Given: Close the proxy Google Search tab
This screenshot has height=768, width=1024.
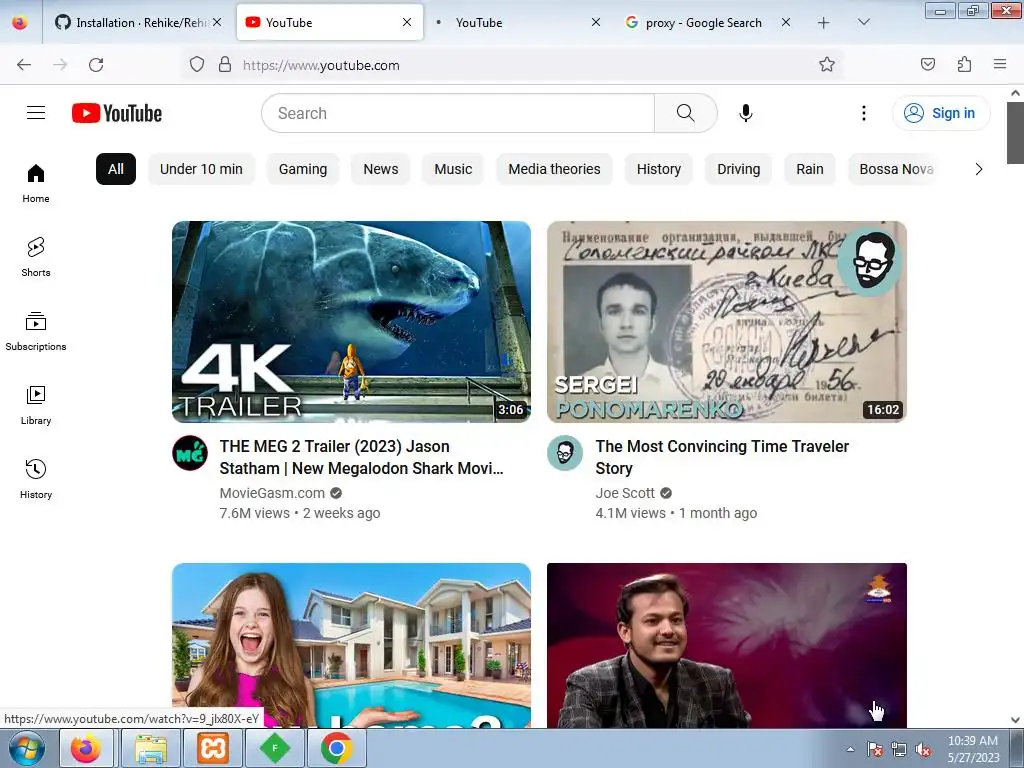Looking at the screenshot, I should coord(786,22).
